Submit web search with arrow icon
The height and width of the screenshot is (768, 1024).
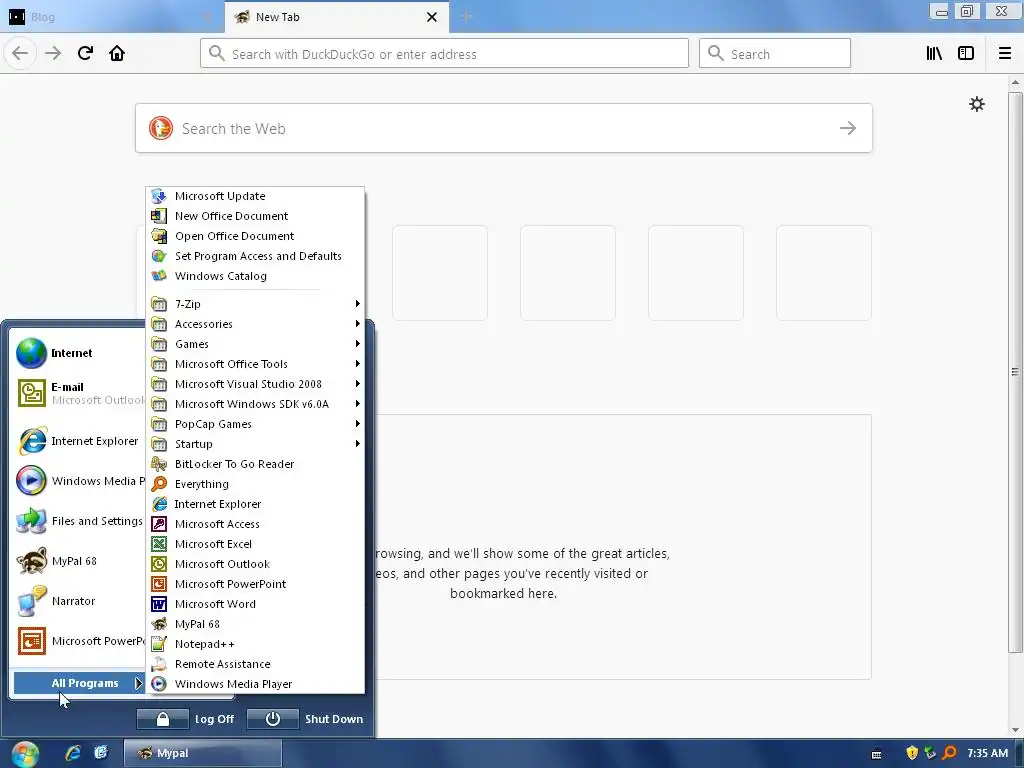tap(848, 128)
